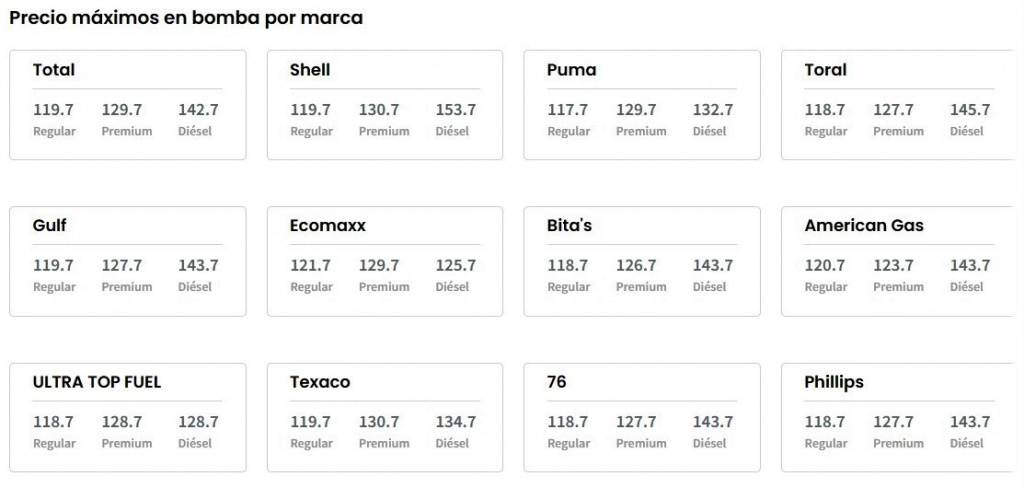Click Puma's diesel price 132.7
Image resolution: width=1024 pixels, height=488 pixels.
click(713, 110)
